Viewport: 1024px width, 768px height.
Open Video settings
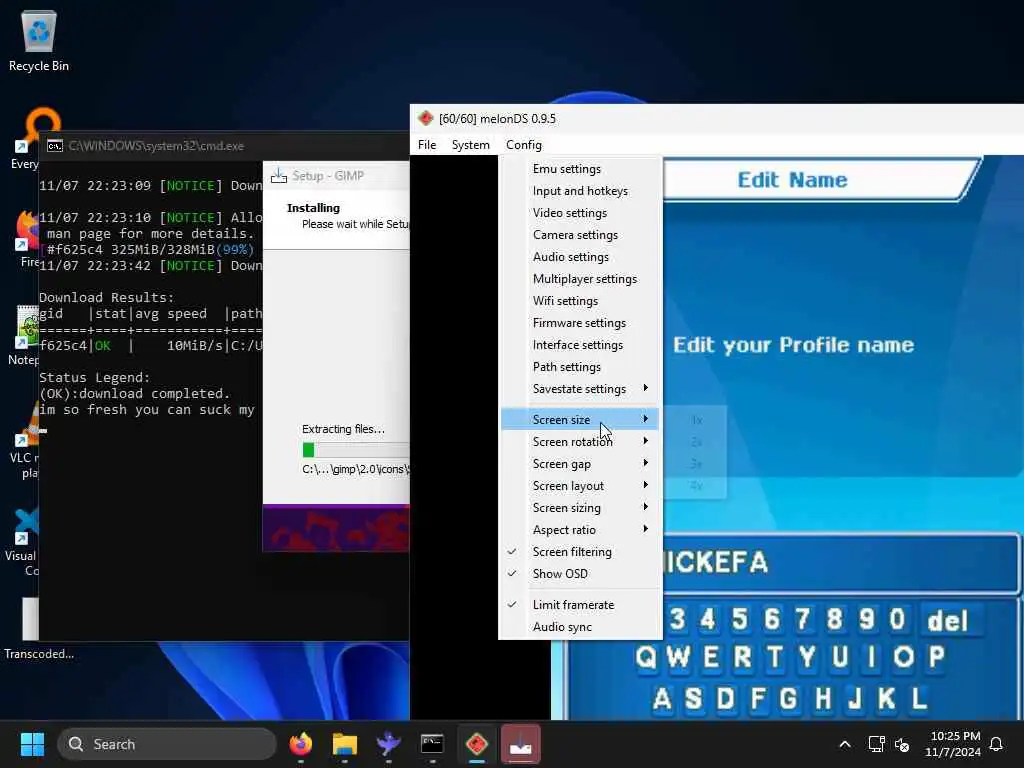click(580, 213)
